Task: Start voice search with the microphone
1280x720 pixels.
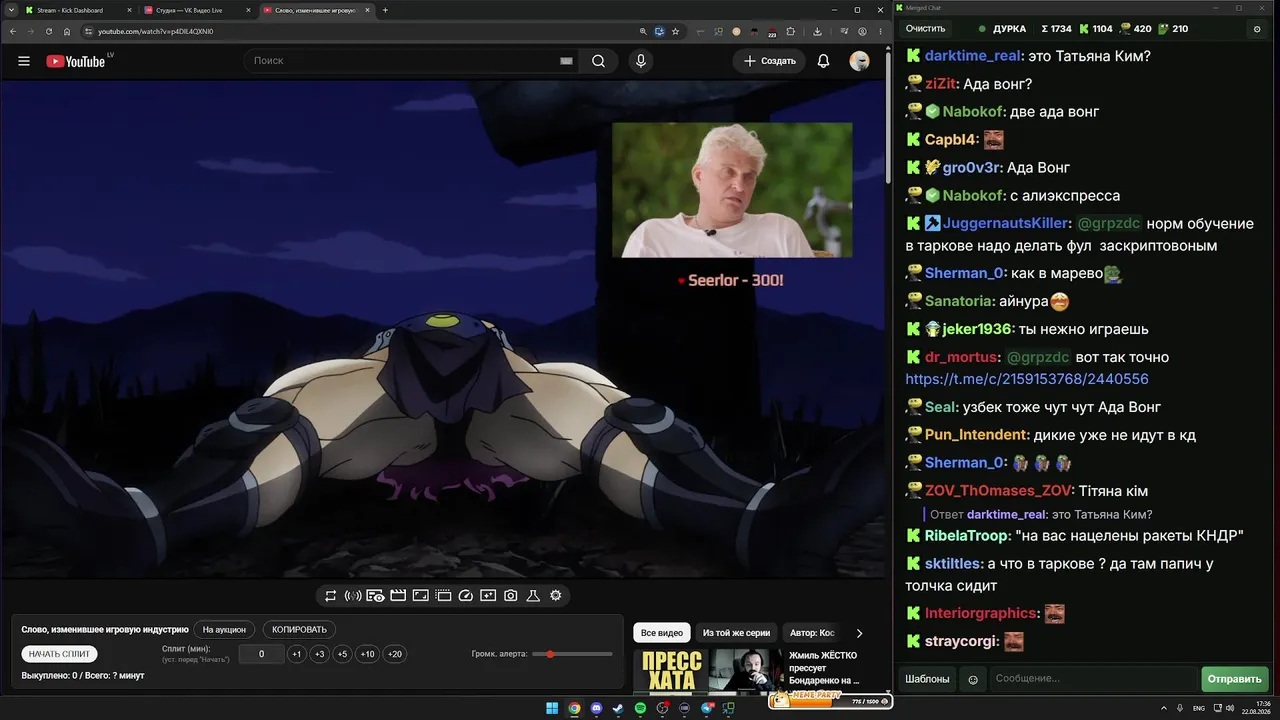Action: (x=641, y=61)
